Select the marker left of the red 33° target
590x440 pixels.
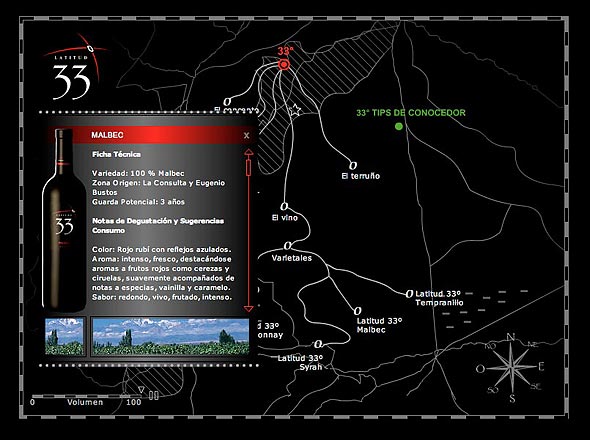pos(227,102)
